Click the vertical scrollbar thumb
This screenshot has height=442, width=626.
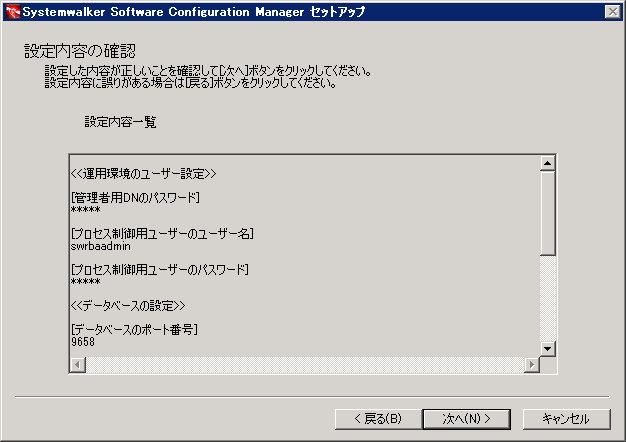point(547,214)
